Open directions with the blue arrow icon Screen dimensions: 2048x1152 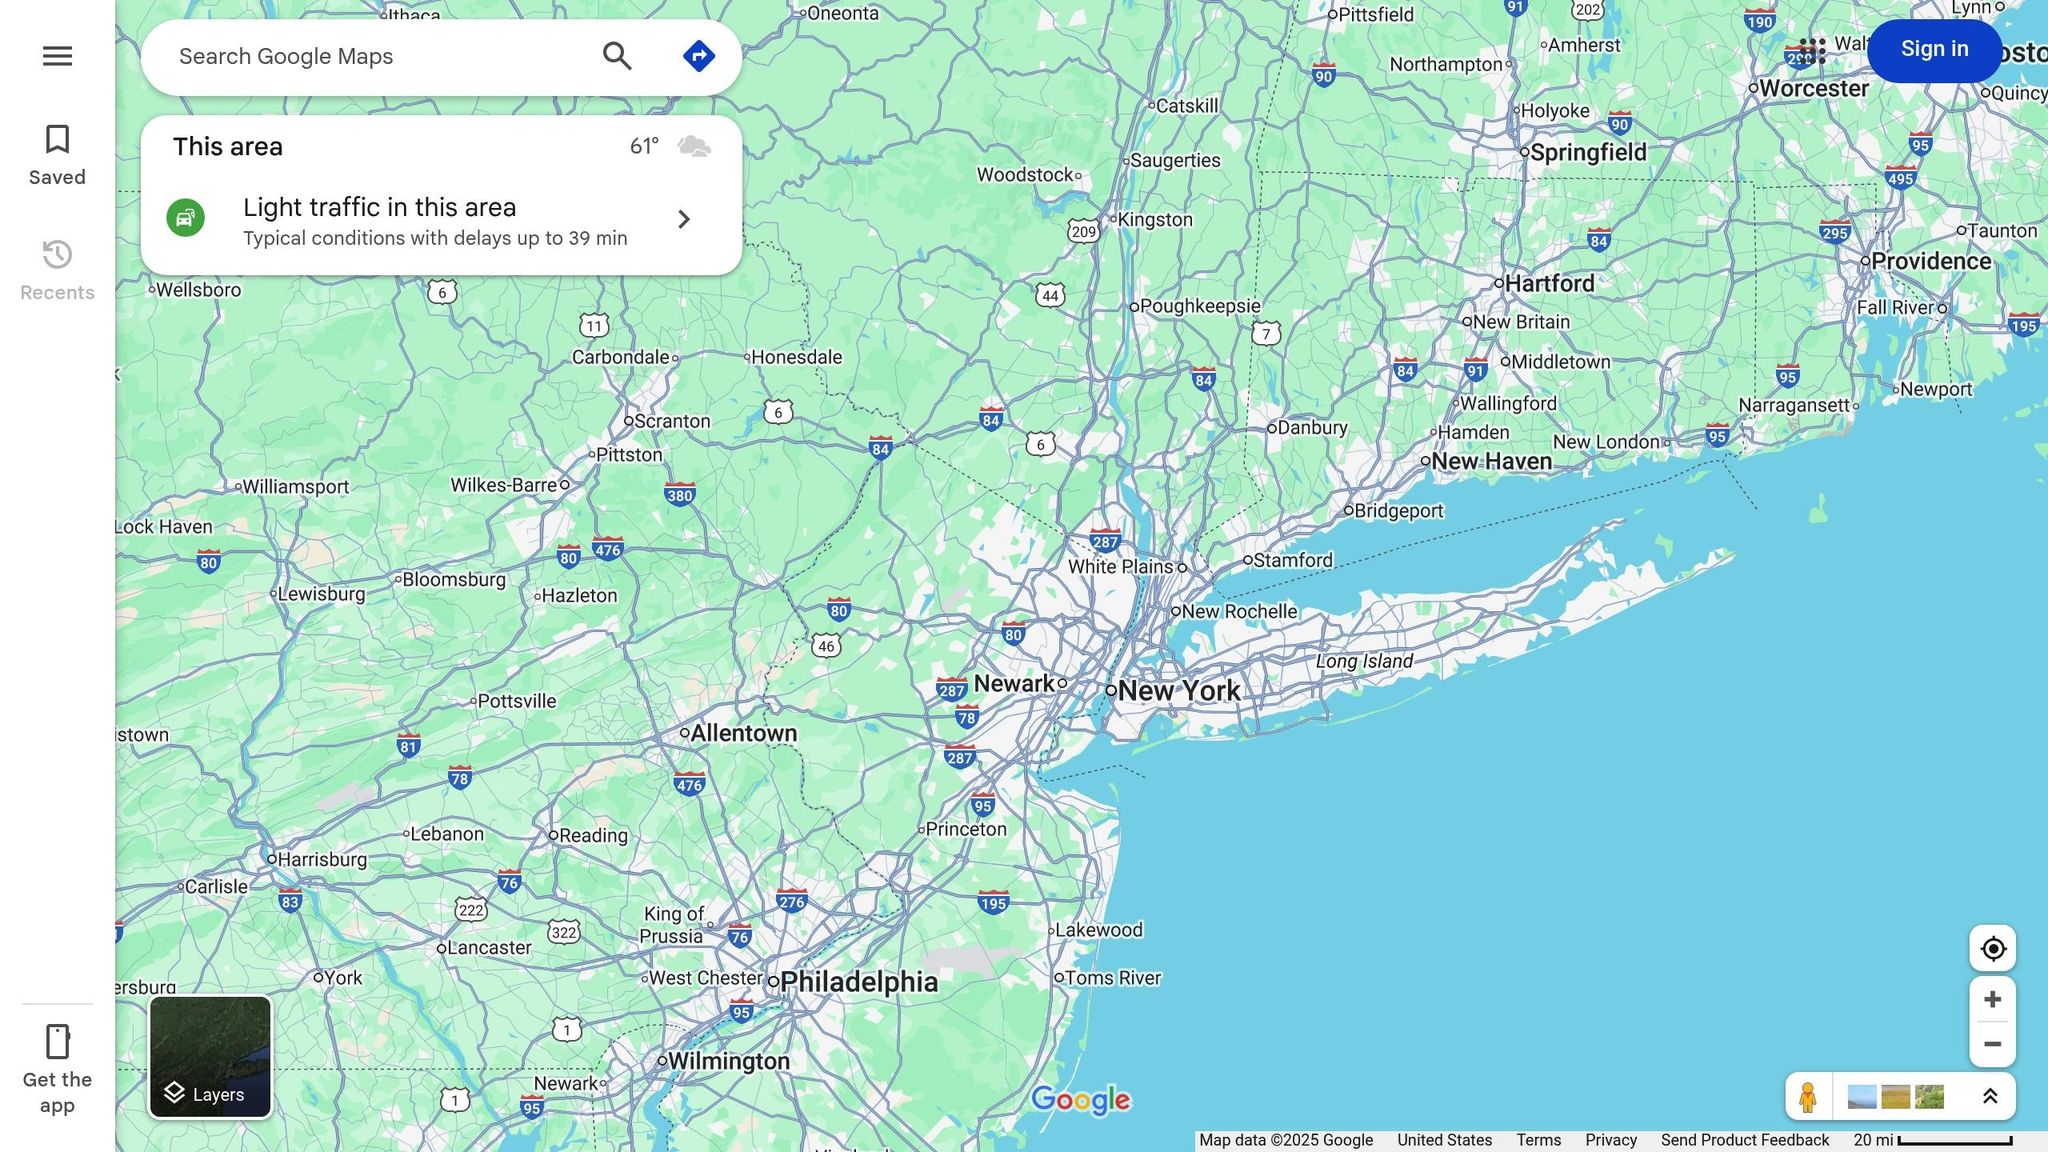click(698, 56)
